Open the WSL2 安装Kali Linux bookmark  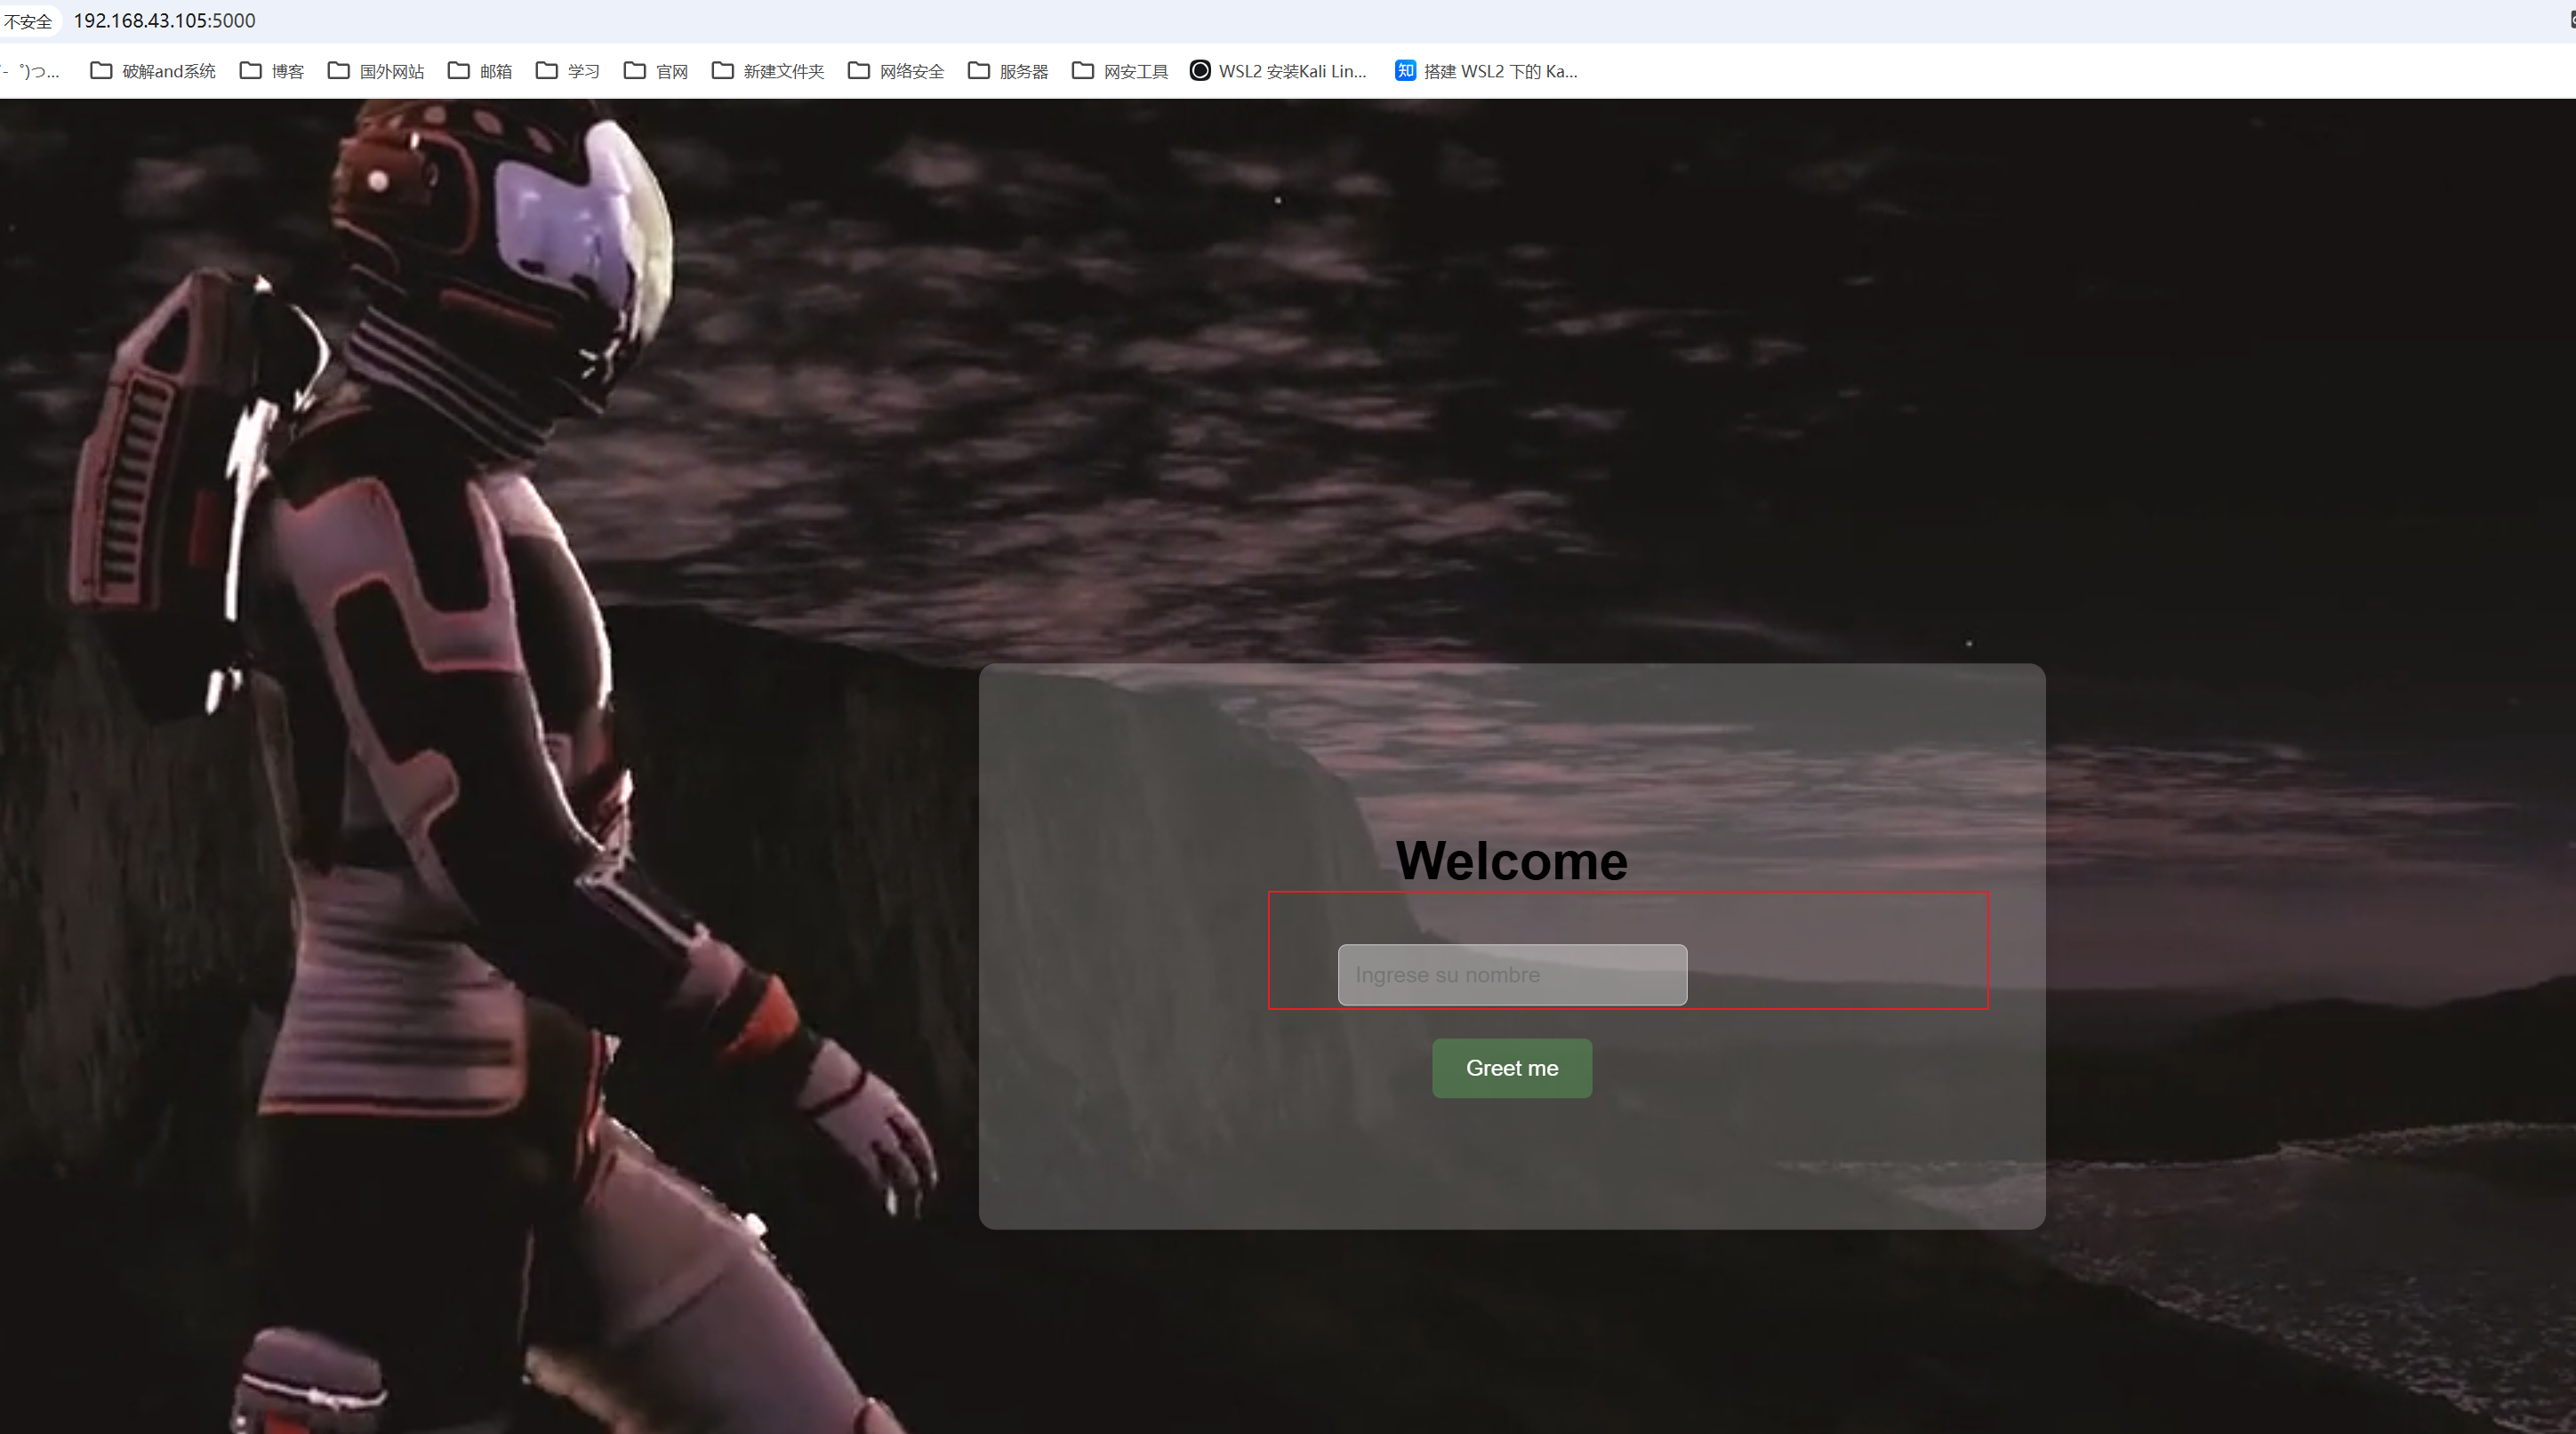click(x=1278, y=71)
